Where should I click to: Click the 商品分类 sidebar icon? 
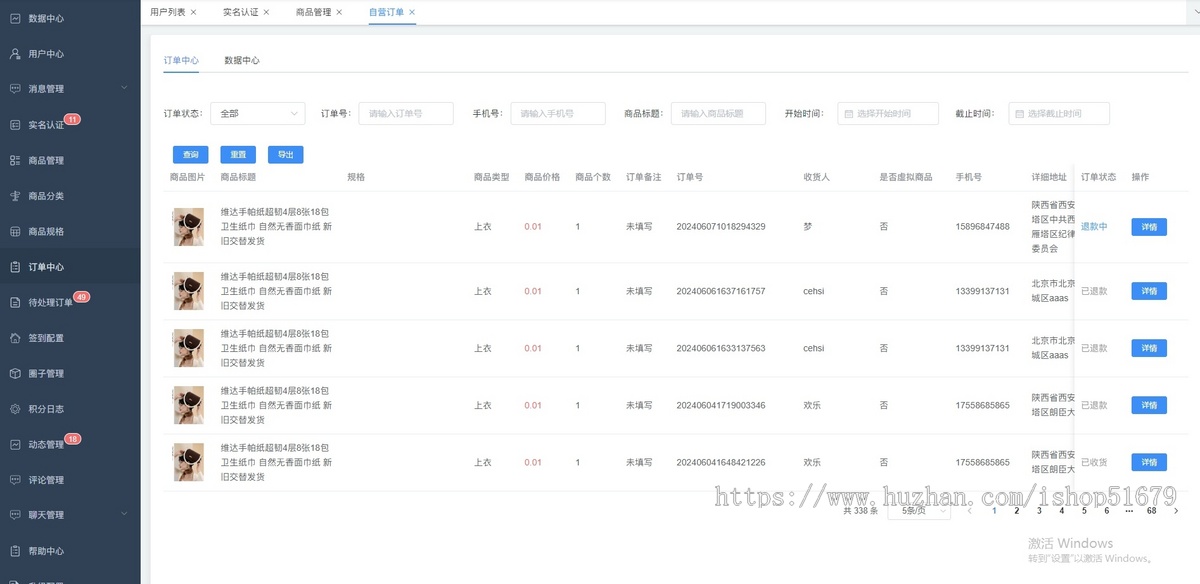15,196
